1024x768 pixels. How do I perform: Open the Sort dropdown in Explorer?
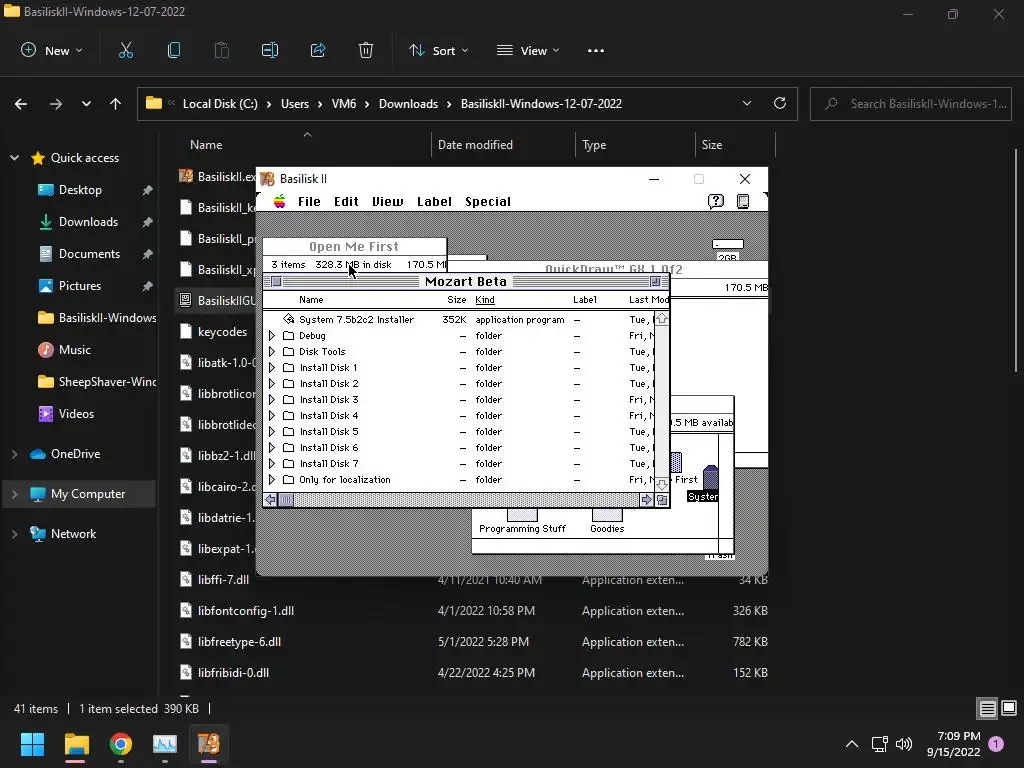(x=439, y=50)
